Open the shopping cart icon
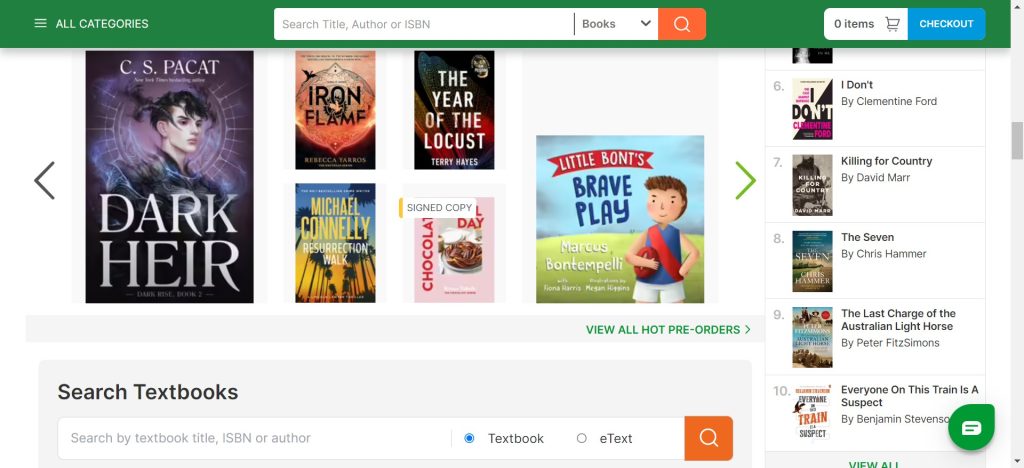 pos(892,24)
